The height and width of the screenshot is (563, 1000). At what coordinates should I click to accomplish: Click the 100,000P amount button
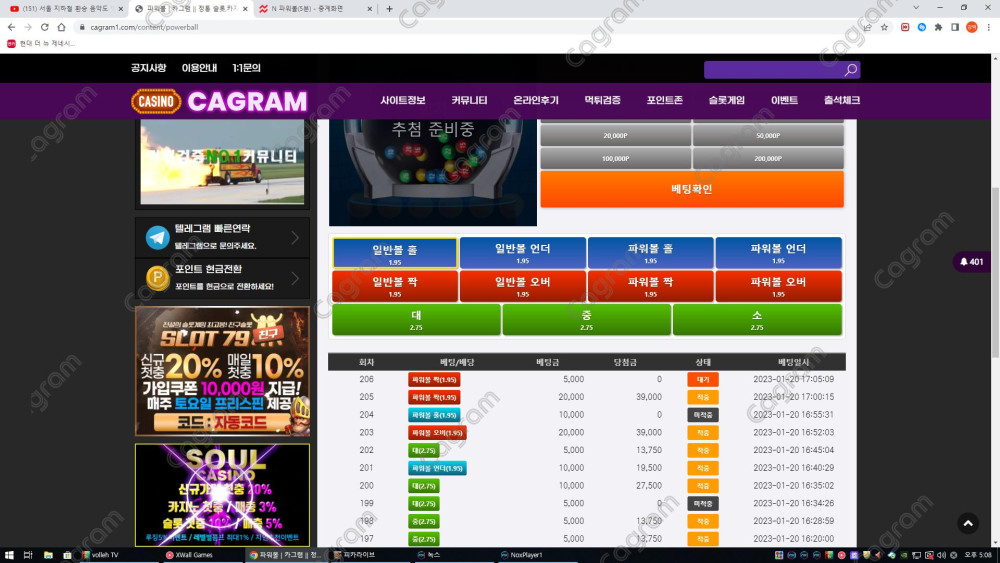point(615,158)
